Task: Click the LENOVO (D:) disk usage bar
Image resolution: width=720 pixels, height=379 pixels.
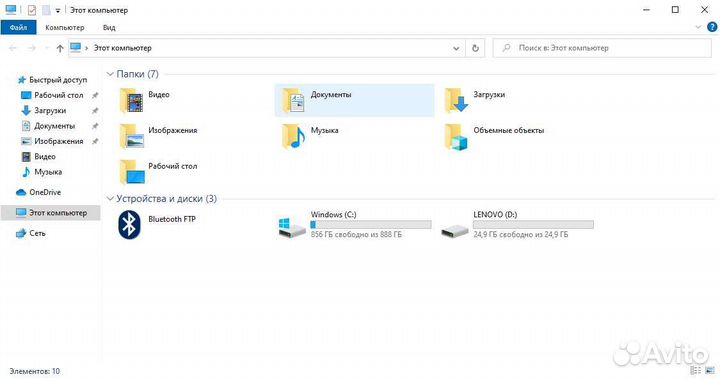Action: [x=533, y=225]
